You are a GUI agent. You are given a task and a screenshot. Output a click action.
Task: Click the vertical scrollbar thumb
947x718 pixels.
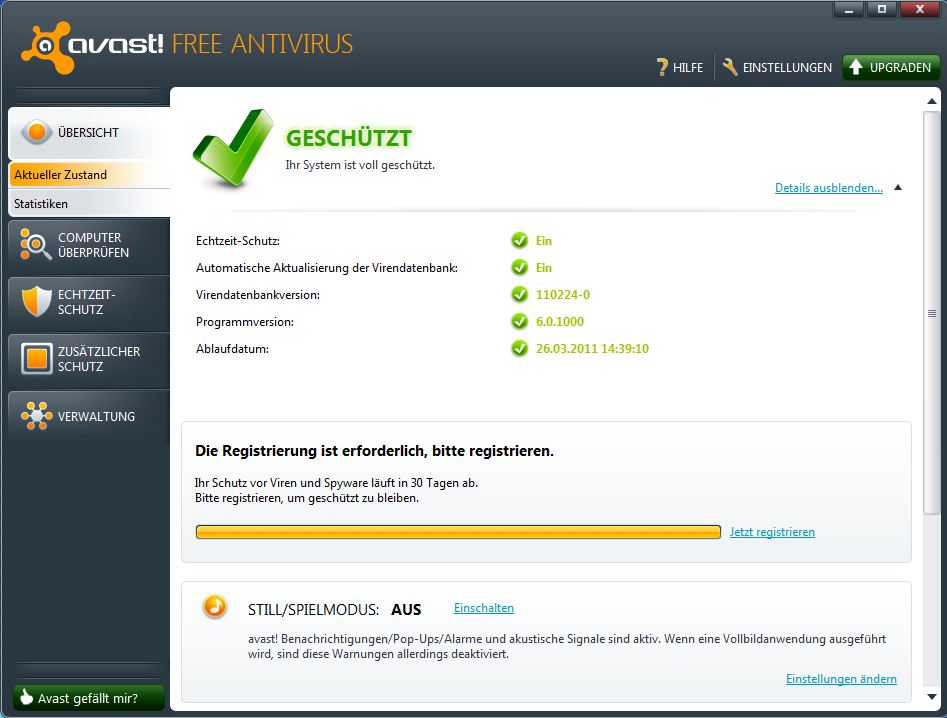(x=932, y=313)
